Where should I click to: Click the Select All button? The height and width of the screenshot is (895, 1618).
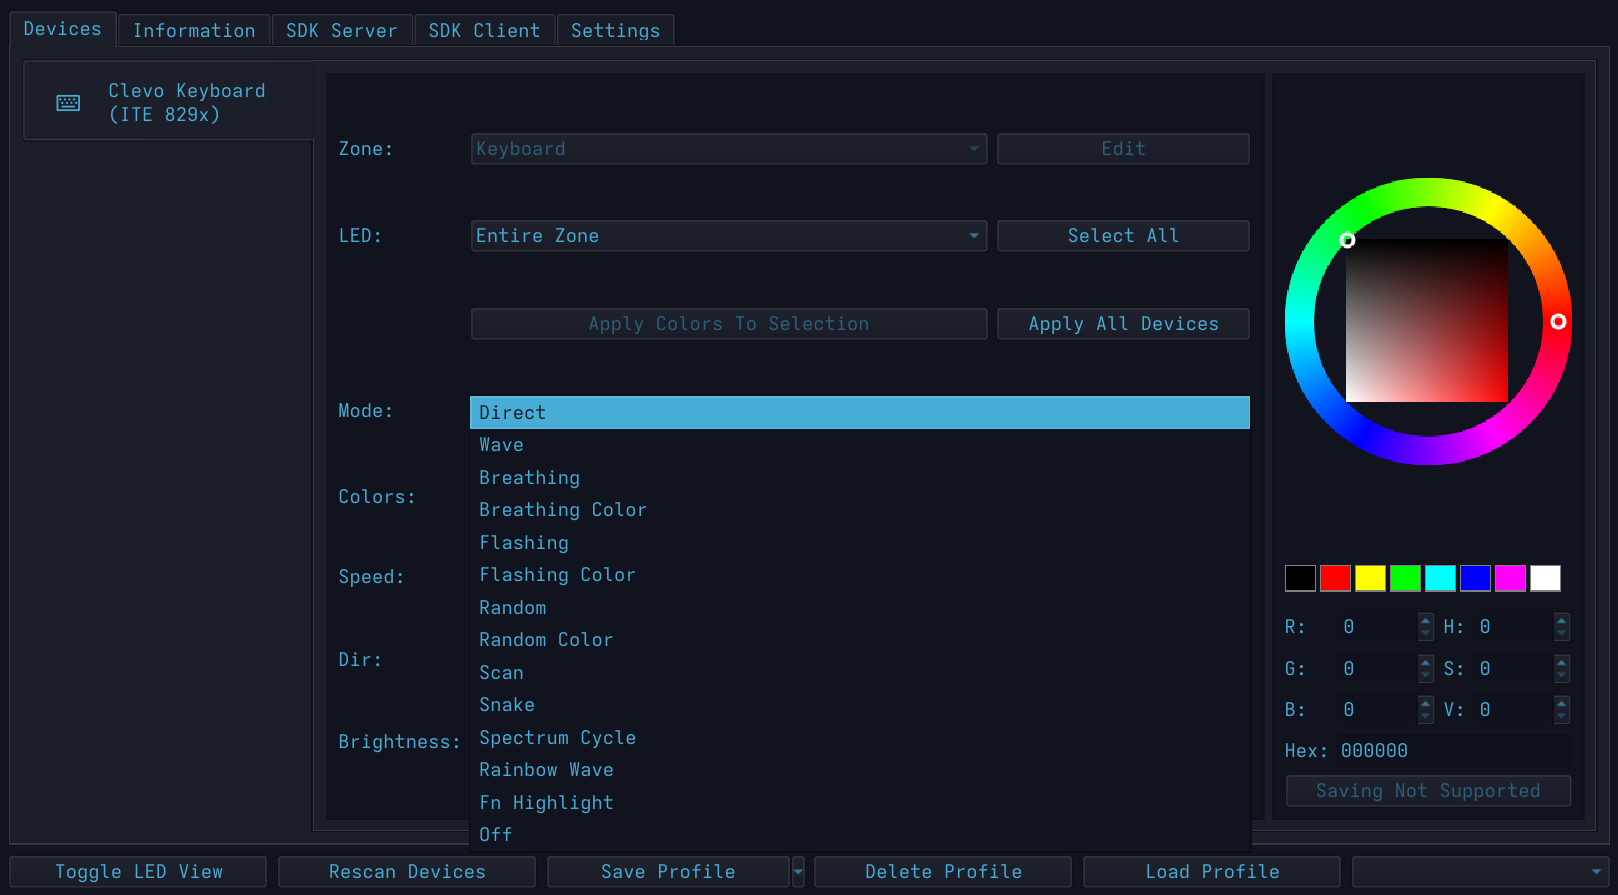click(x=1123, y=236)
